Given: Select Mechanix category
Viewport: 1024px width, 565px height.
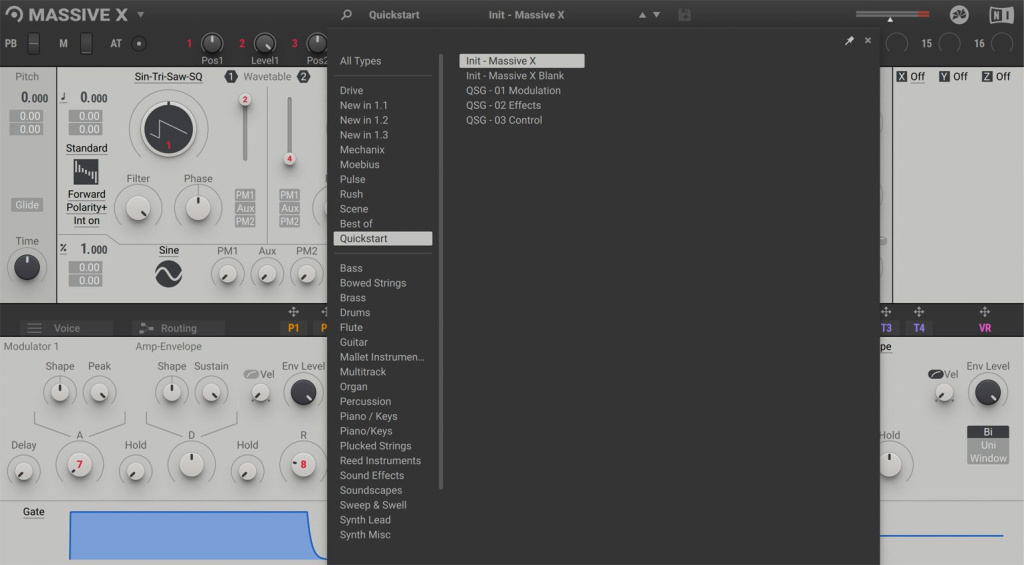Looking at the screenshot, I should [x=362, y=150].
